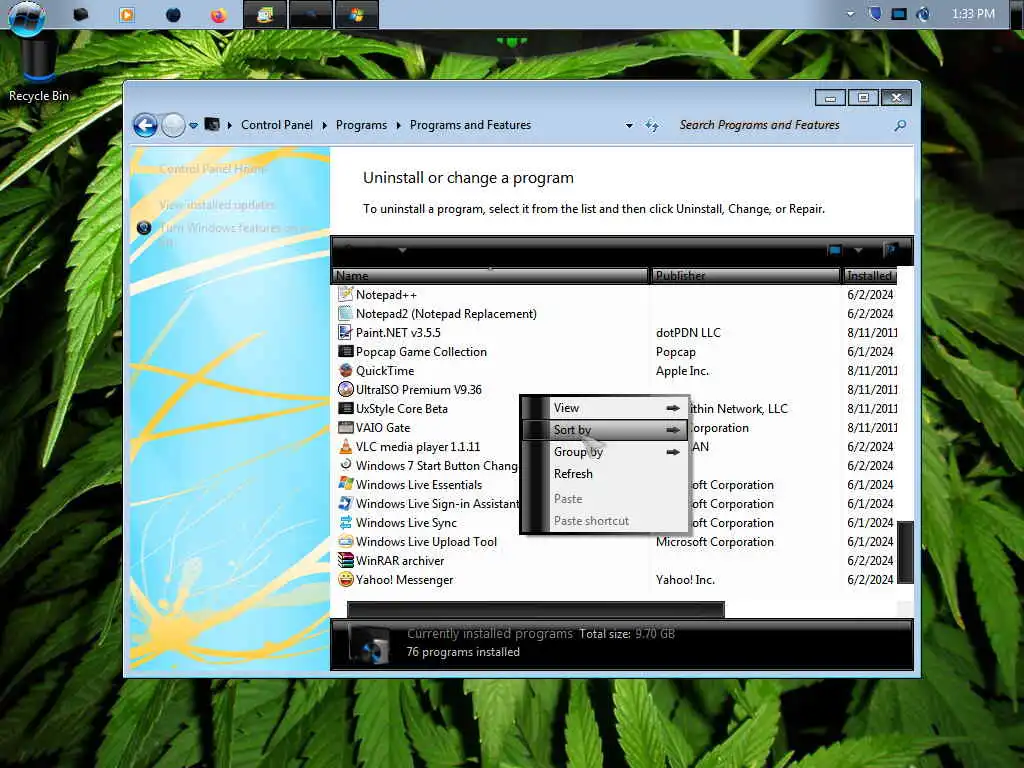Click the Refresh arrows beside the address bar
Image resolution: width=1024 pixels, height=768 pixels.
[652, 125]
